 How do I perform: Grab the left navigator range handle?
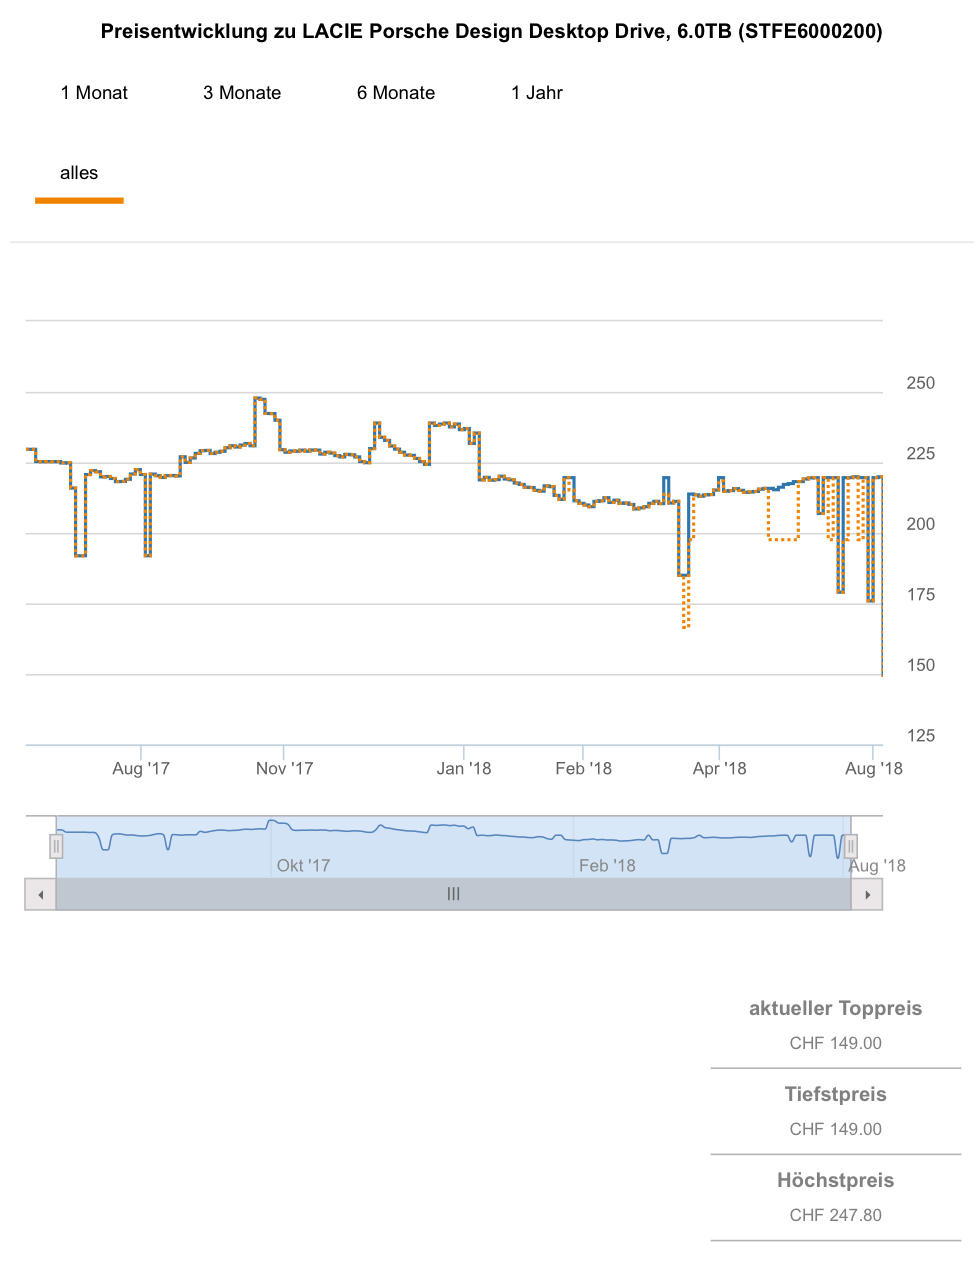(x=56, y=847)
